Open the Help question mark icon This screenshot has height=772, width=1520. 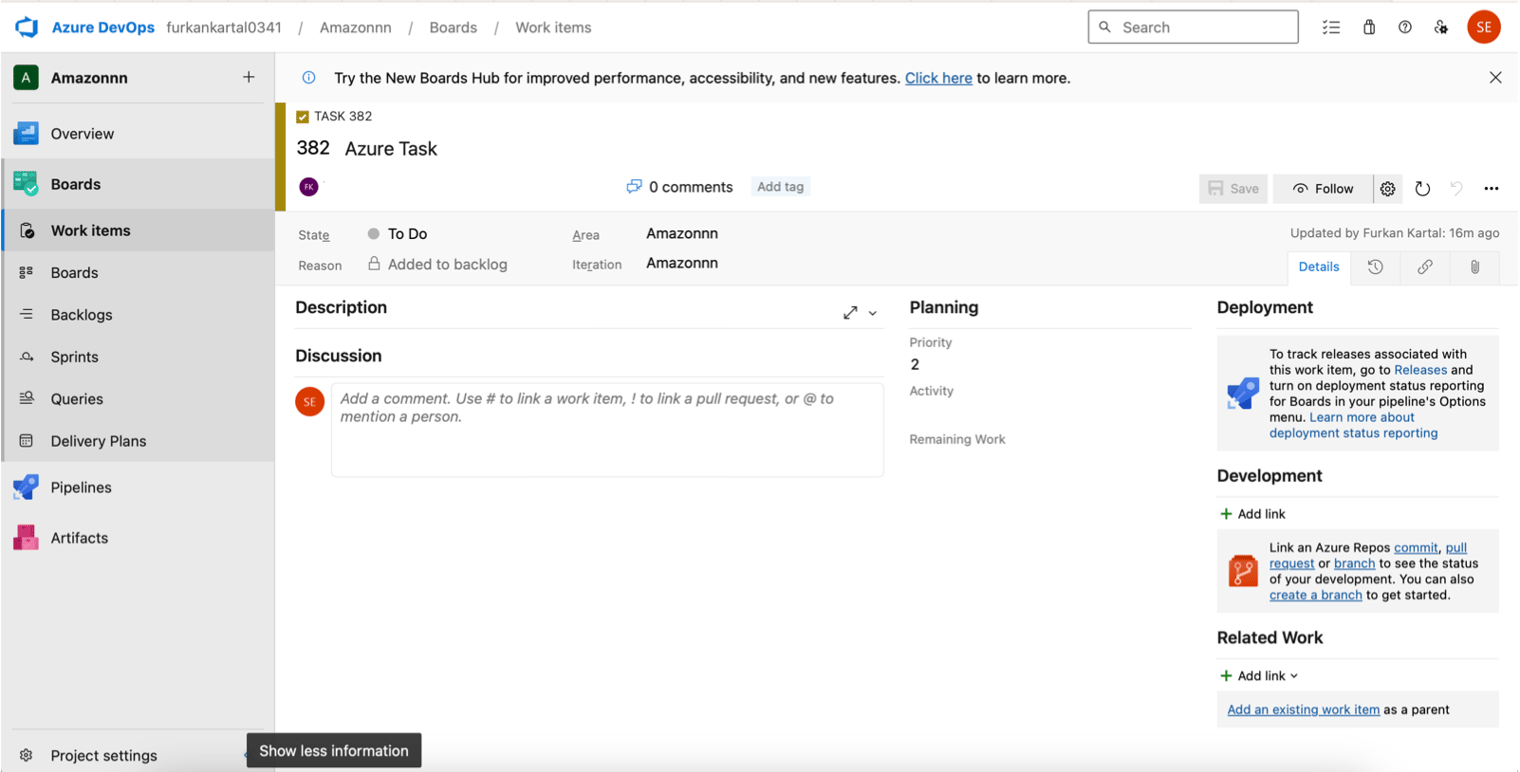coord(1405,27)
